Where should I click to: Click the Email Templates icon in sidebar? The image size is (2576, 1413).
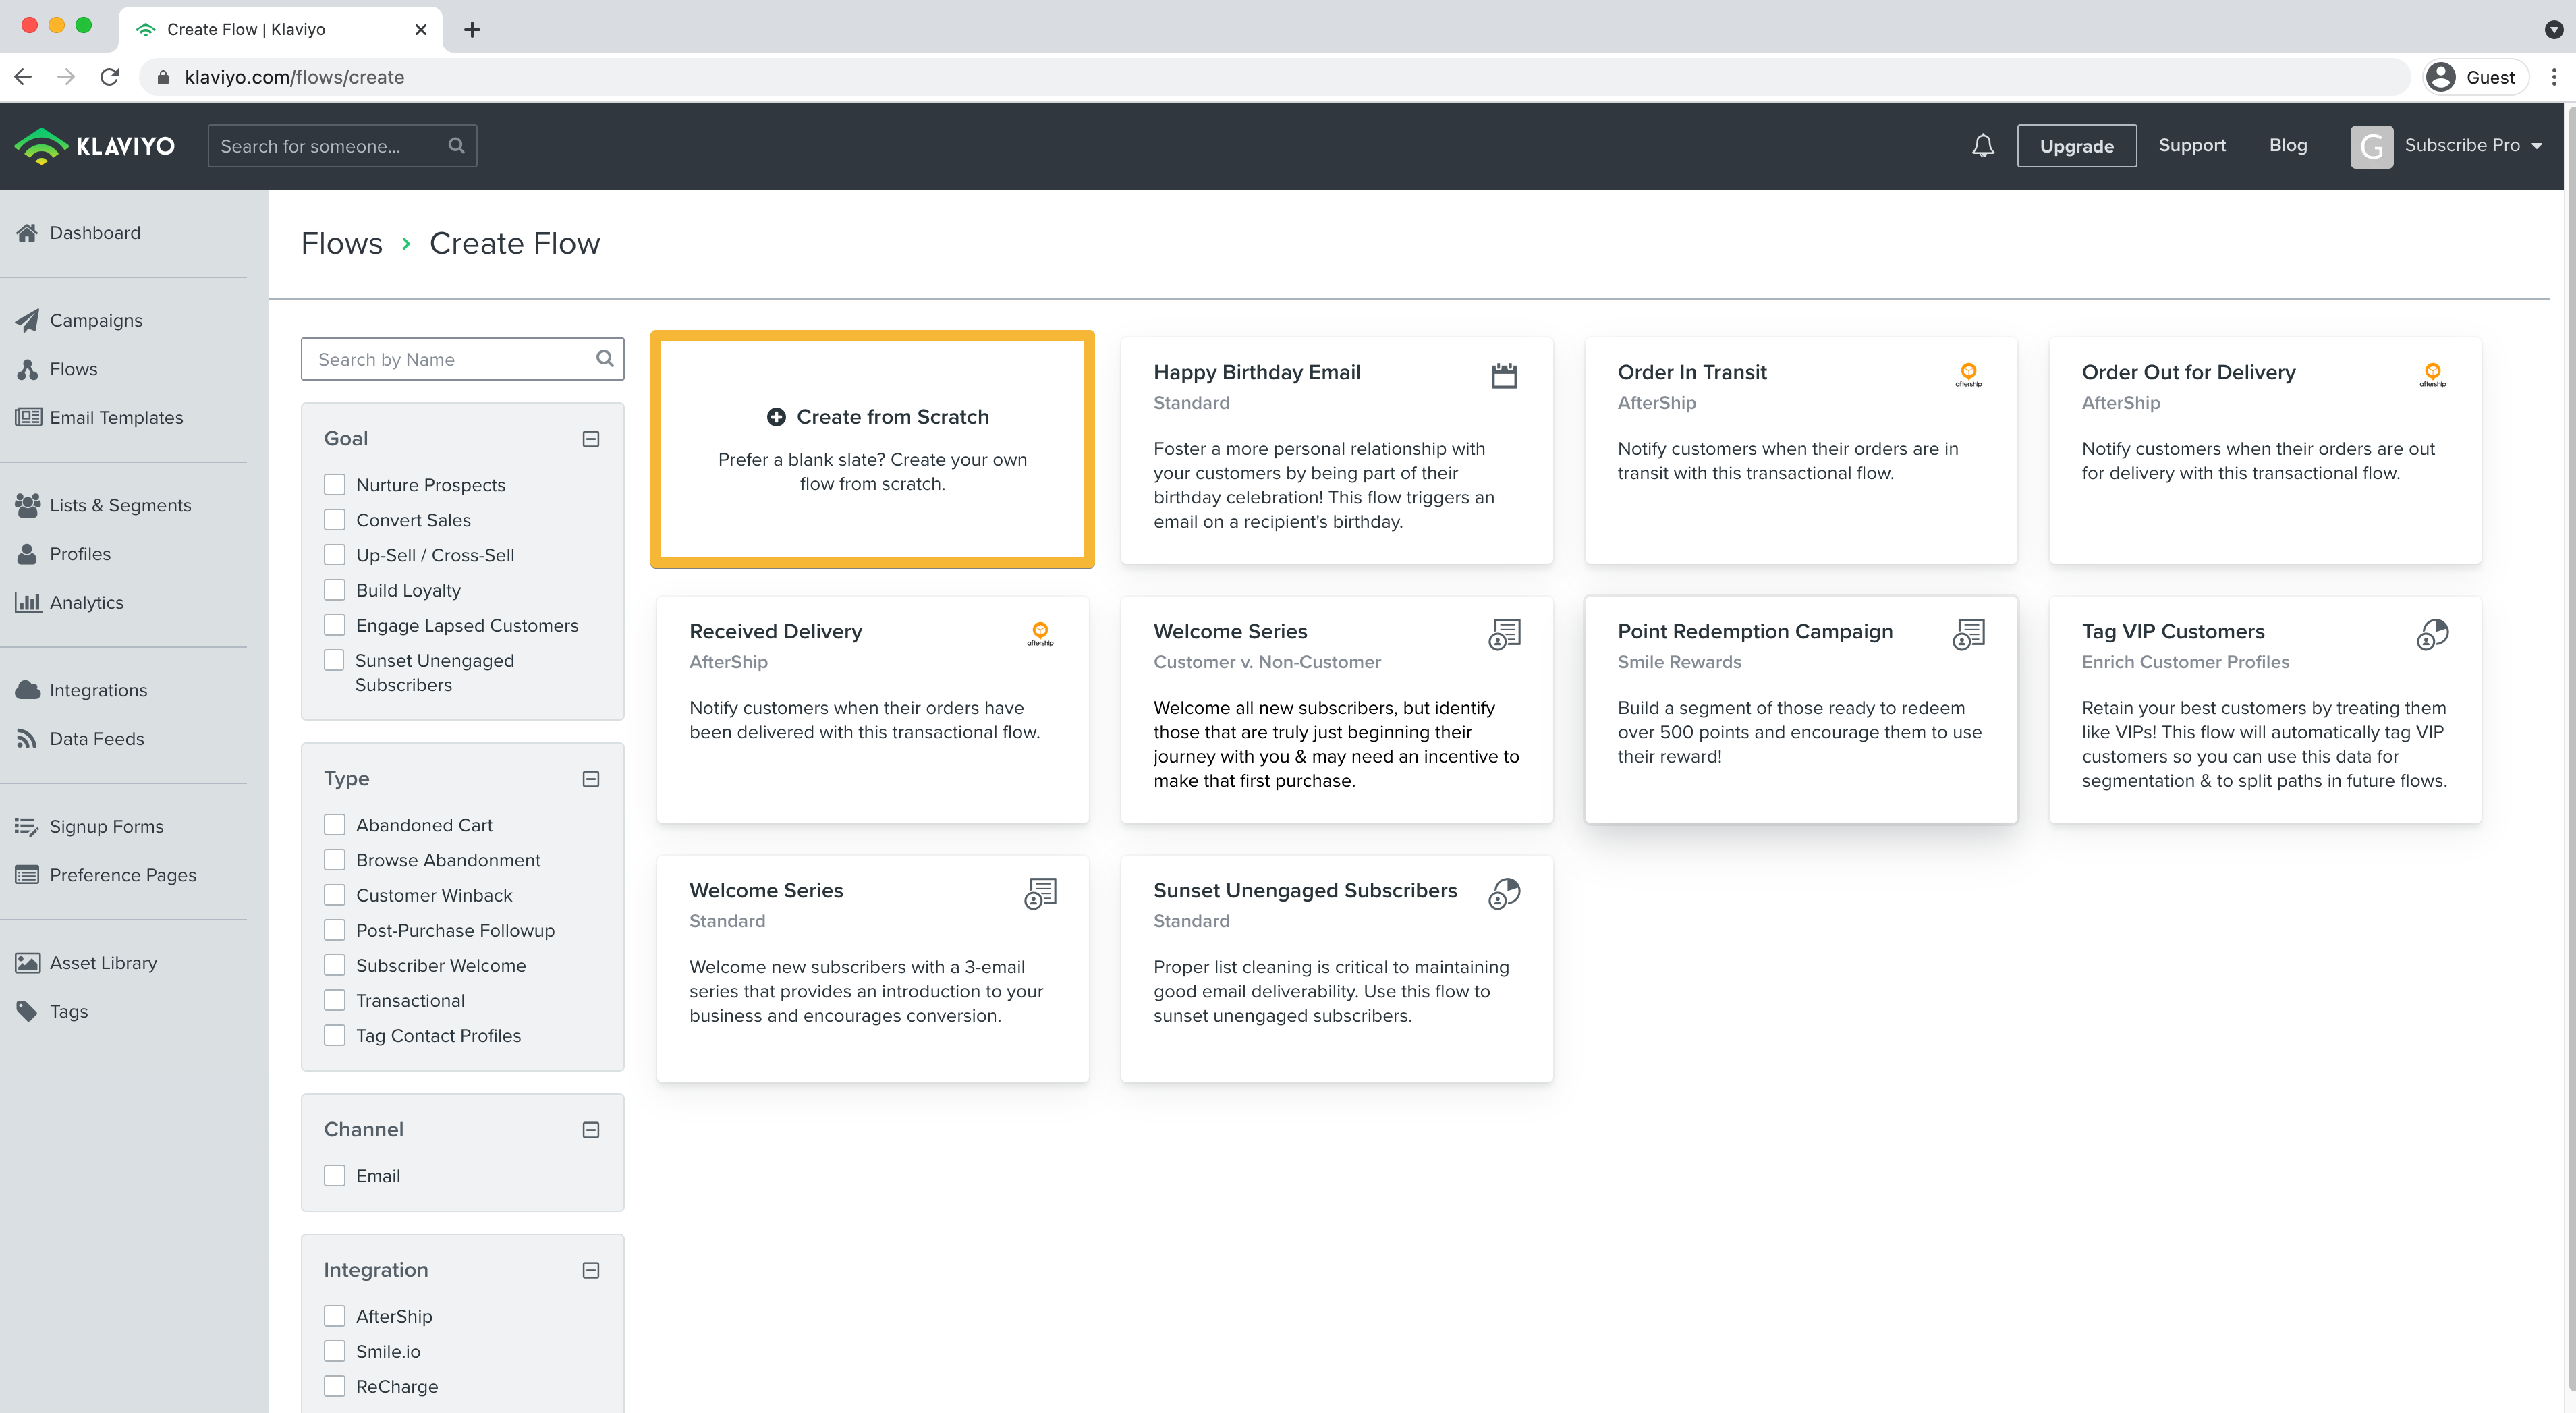[28, 417]
